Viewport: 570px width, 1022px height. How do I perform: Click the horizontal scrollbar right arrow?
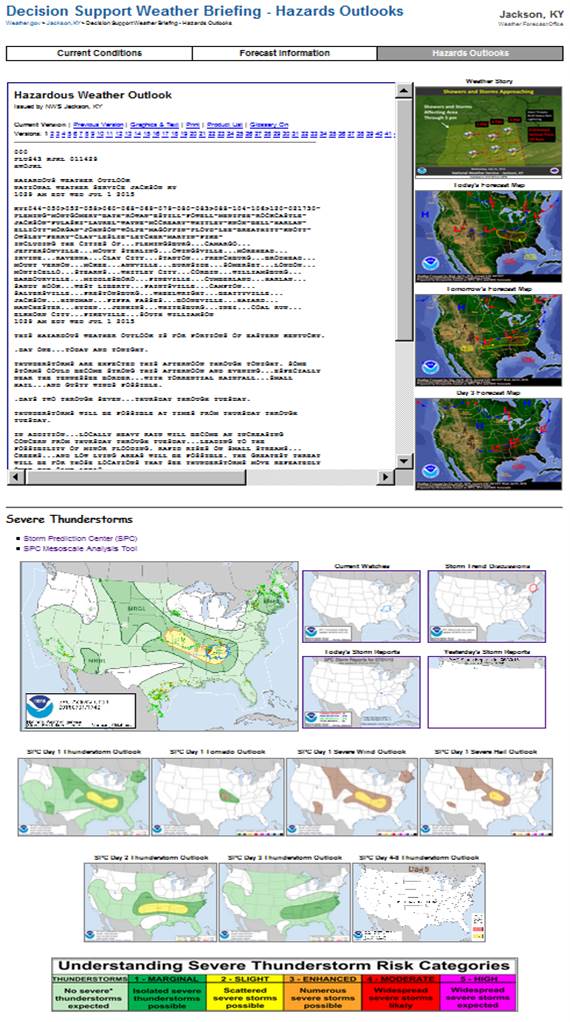(x=386, y=477)
